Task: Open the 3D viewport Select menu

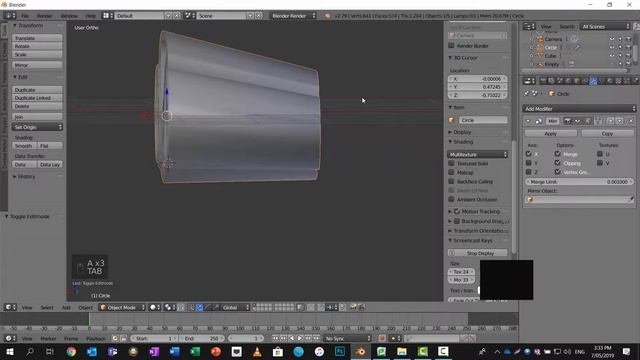Action: [x=47, y=307]
